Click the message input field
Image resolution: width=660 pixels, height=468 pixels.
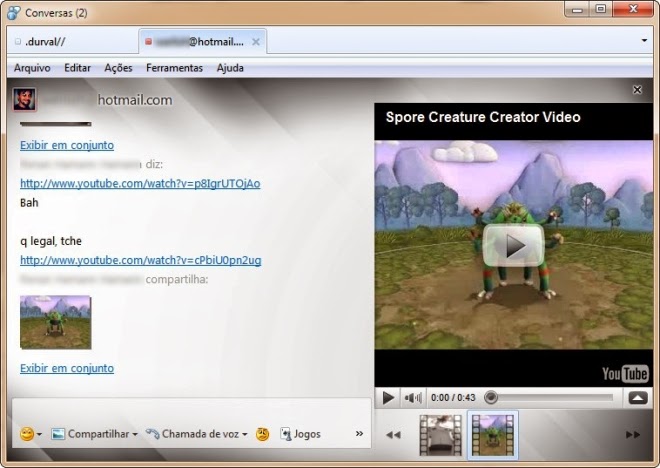[192, 410]
